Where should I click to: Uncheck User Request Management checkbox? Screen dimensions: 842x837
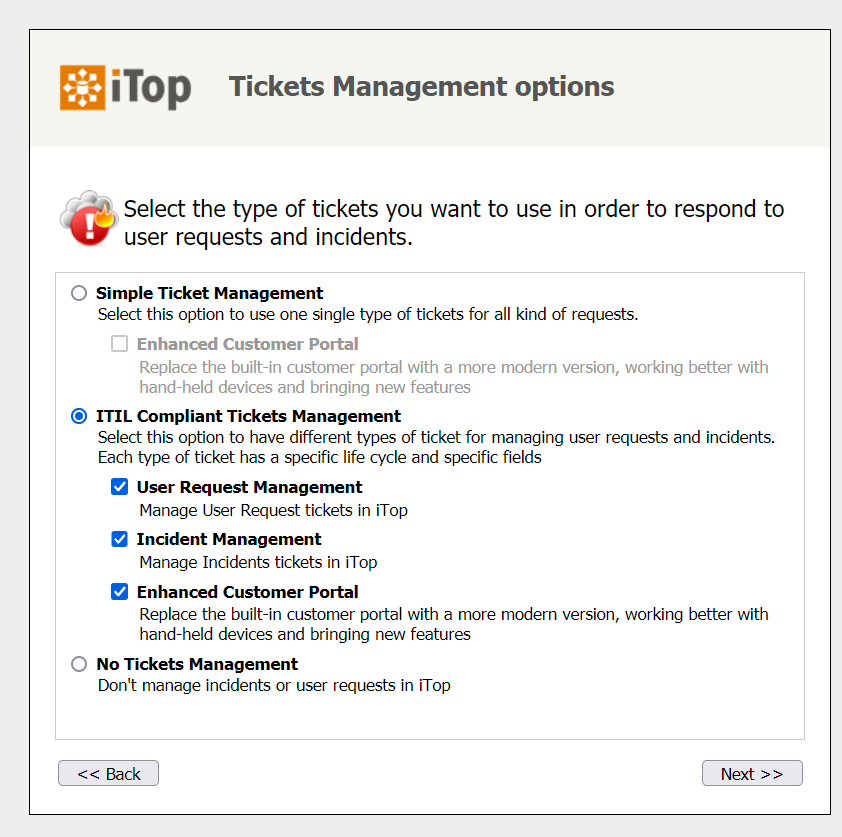point(120,487)
